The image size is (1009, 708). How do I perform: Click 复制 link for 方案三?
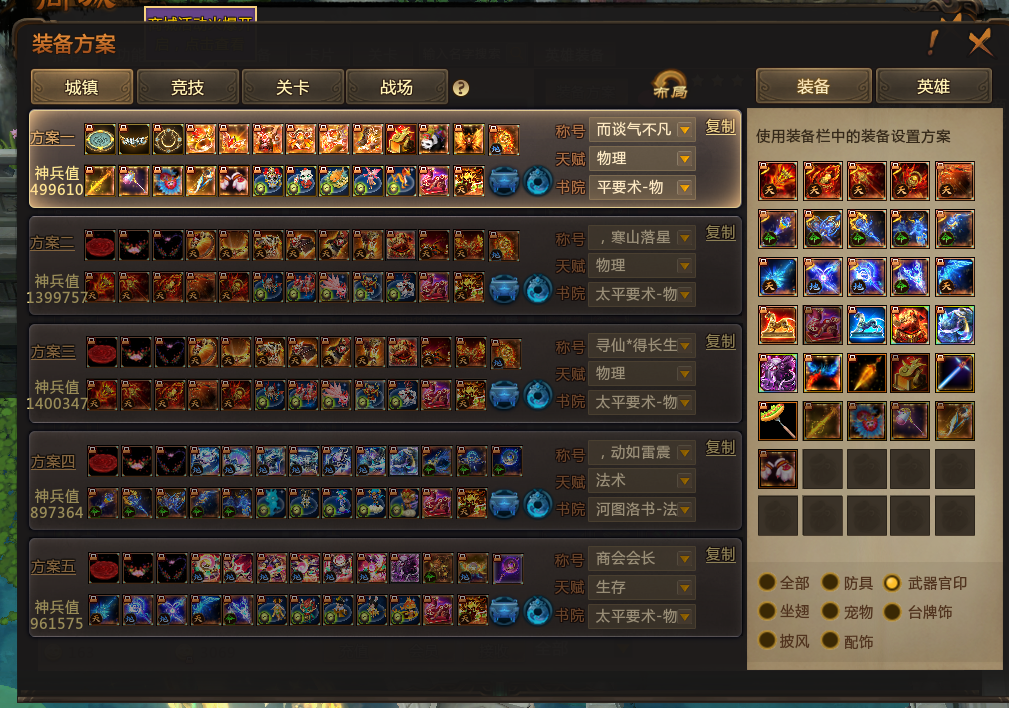click(721, 341)
